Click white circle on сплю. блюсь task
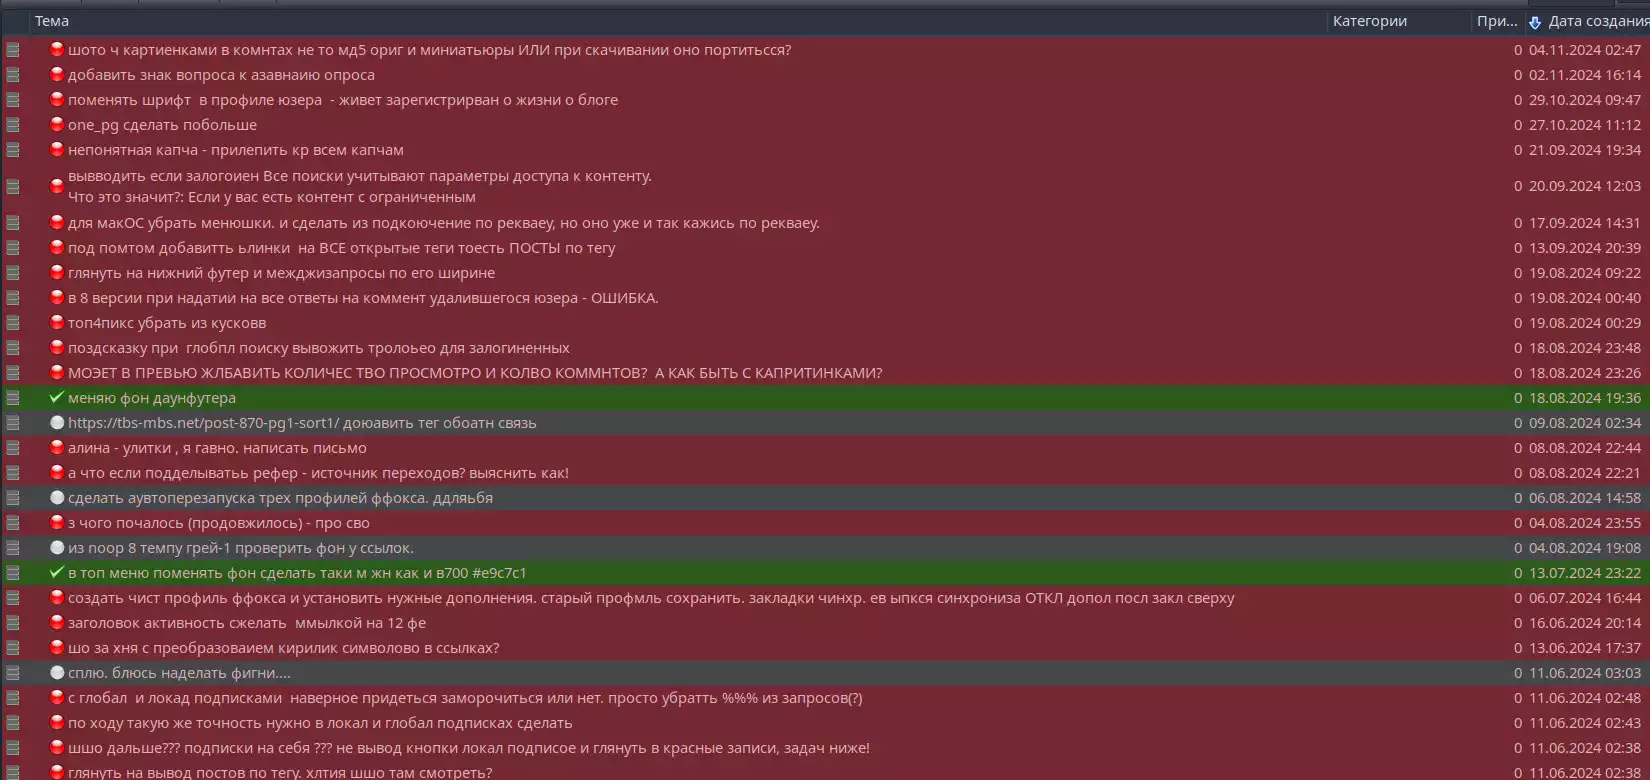 [x=57, y=673]
